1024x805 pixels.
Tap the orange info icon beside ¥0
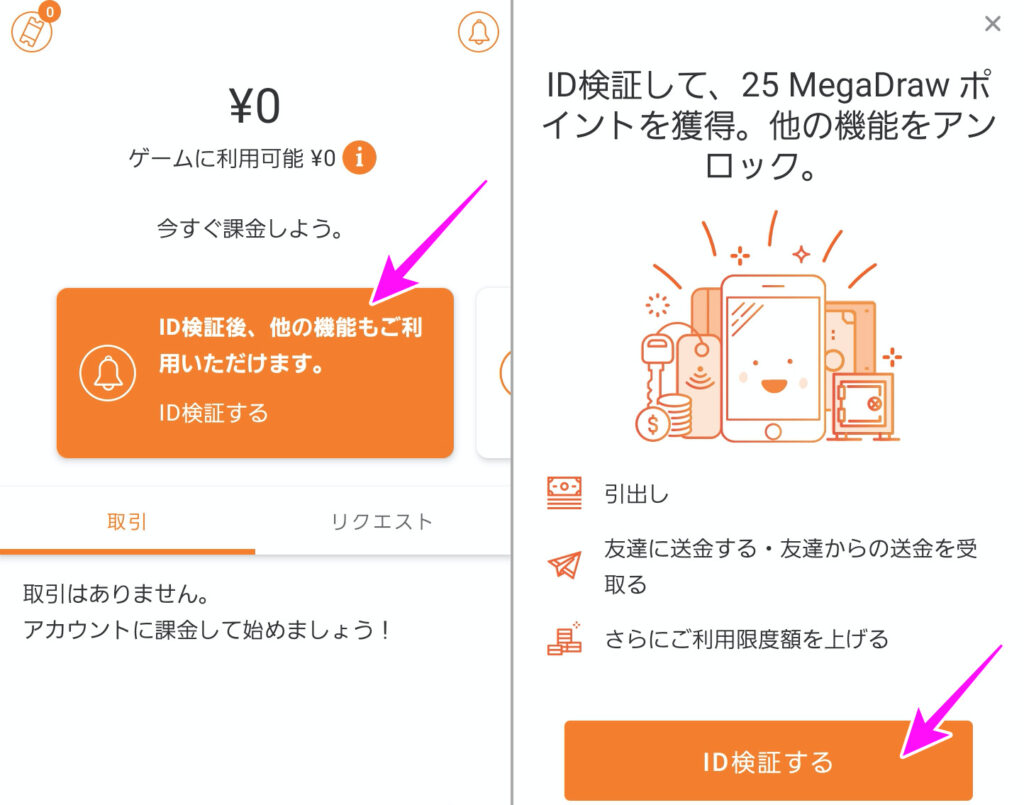[359, 157]
